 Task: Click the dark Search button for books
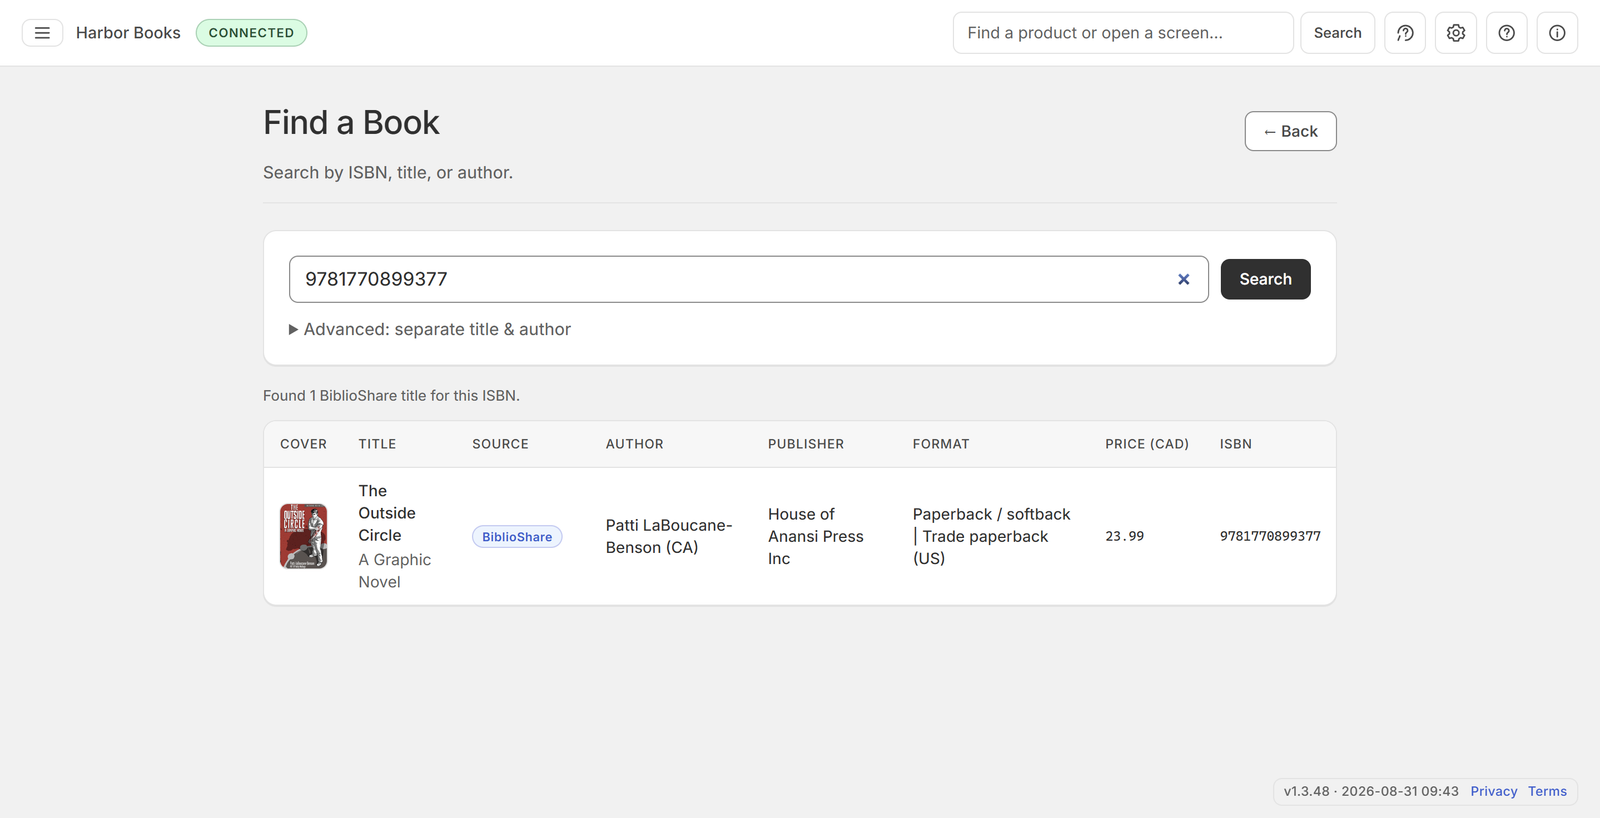pyautogui.click(x=1265, y=279)
